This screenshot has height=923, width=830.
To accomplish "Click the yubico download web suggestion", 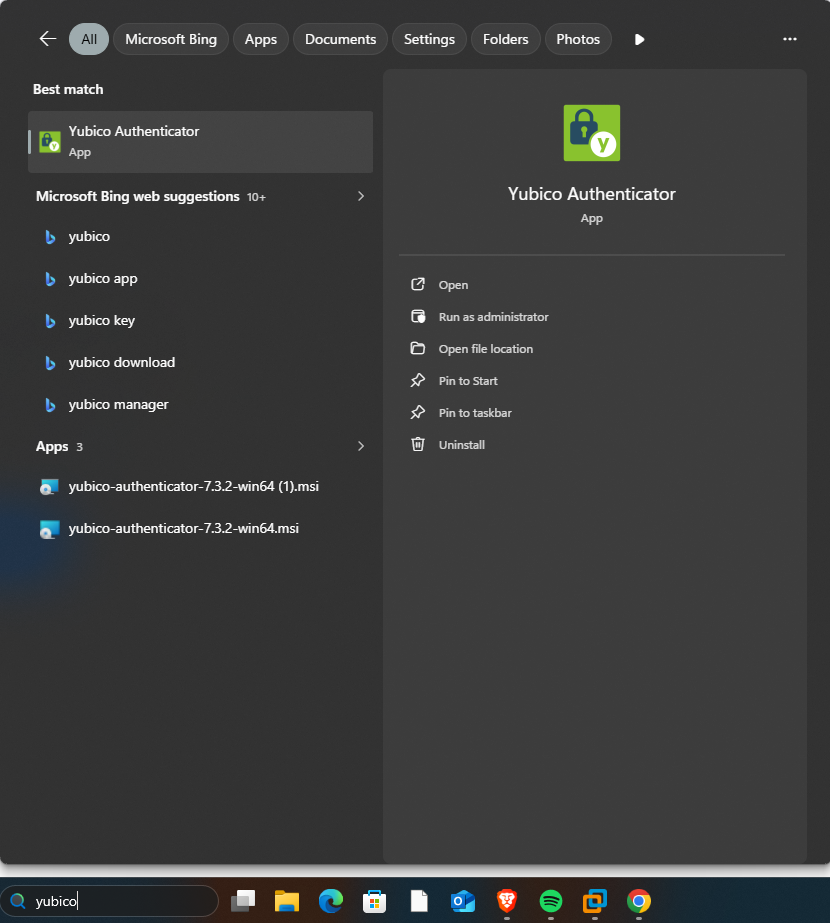I will pyautogui.click(x=121, y=363).
